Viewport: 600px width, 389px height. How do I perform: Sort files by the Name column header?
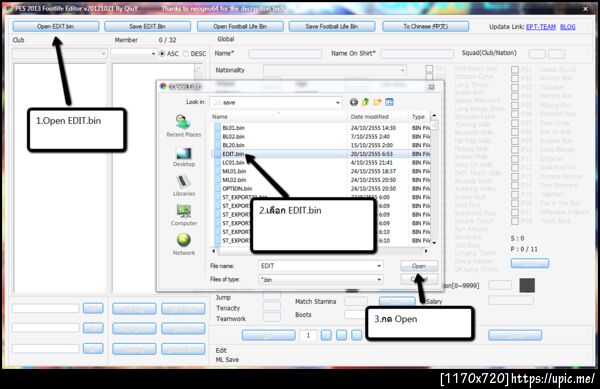pyautogui.click(x=279, y=117)
